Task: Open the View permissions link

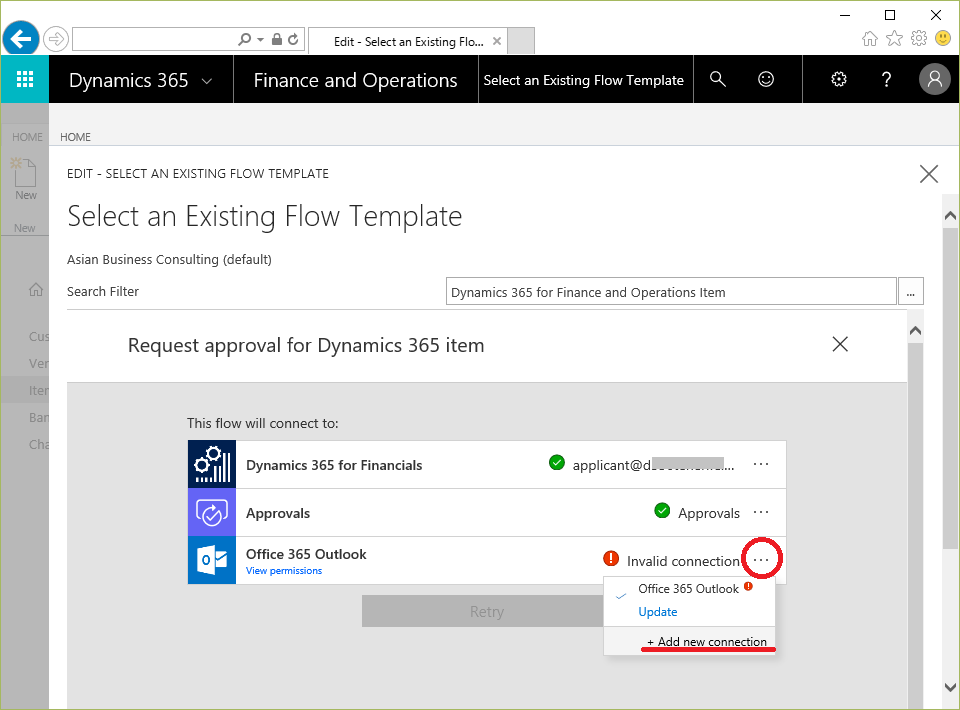Action: 283,570
